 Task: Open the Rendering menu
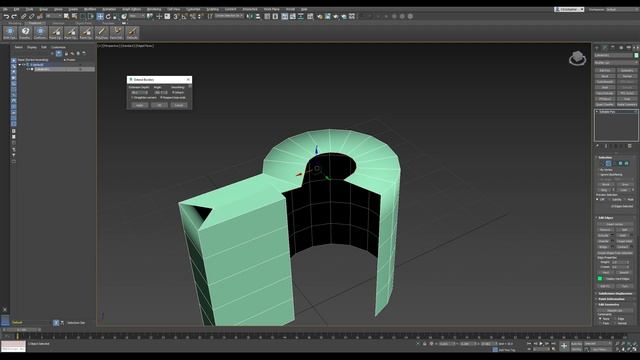pyautogui.click(x=154, y=9)
